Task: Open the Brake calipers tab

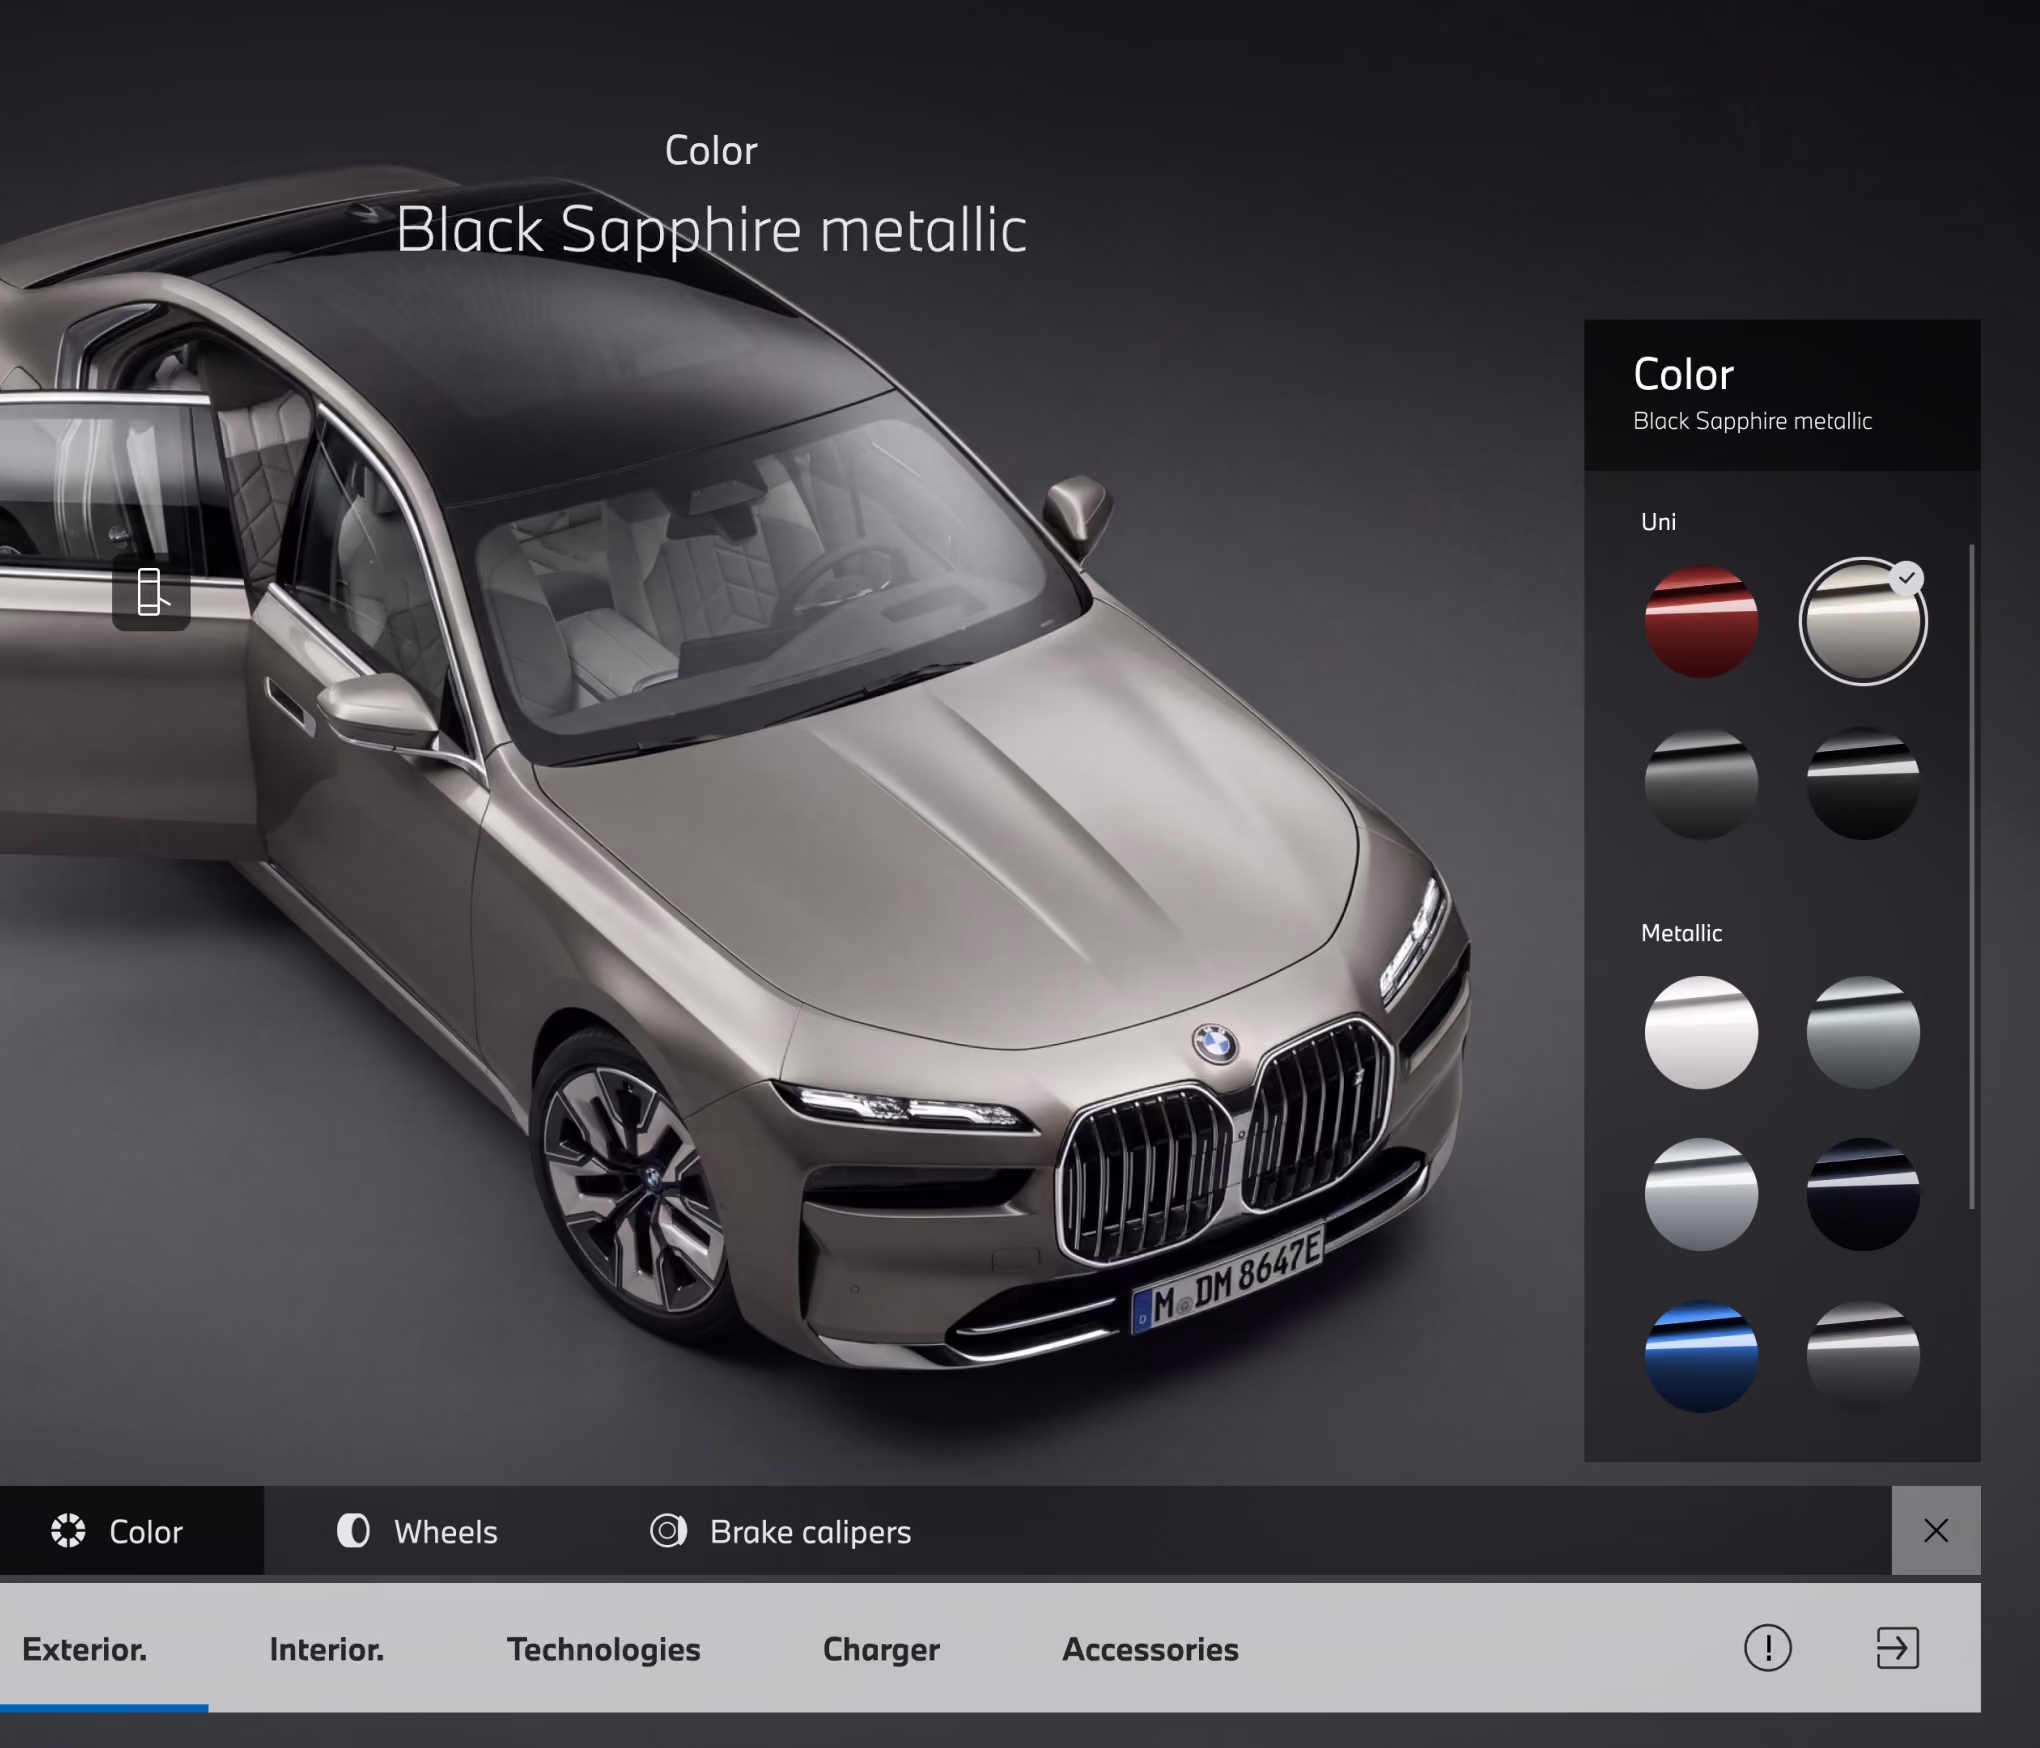Action: tap(781, 1531)
